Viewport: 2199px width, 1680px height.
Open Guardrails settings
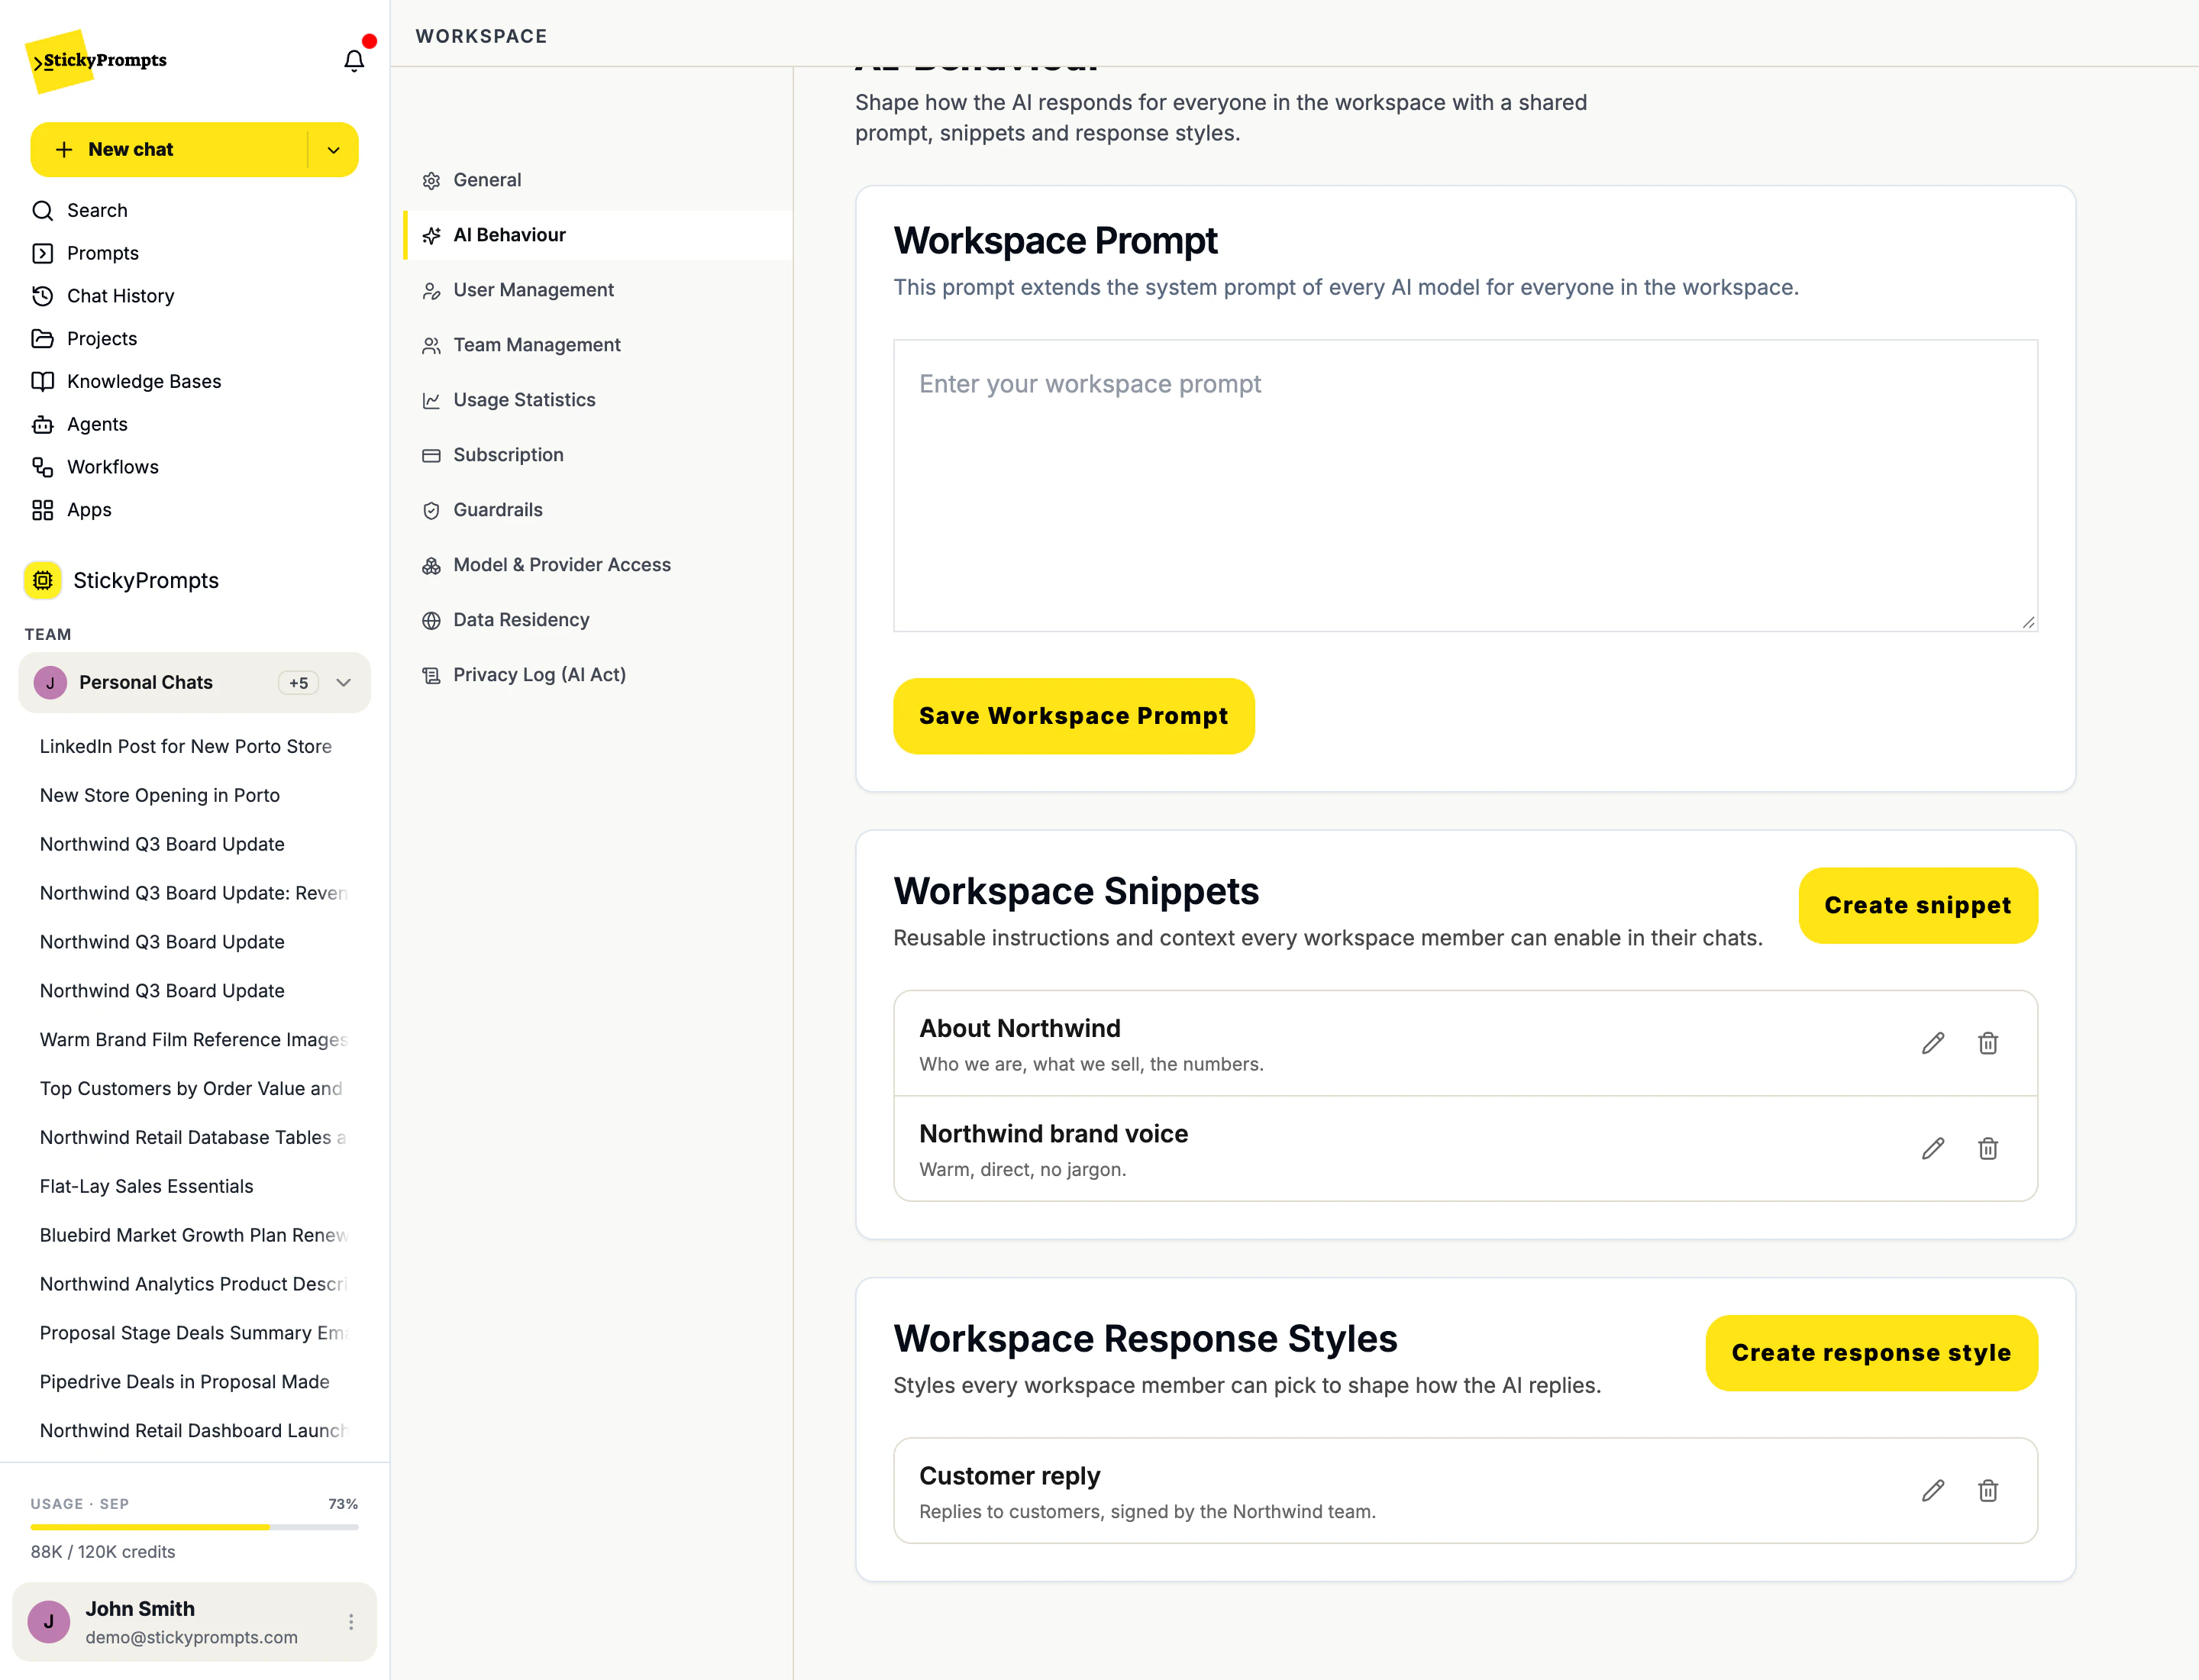tap(598, 510)
